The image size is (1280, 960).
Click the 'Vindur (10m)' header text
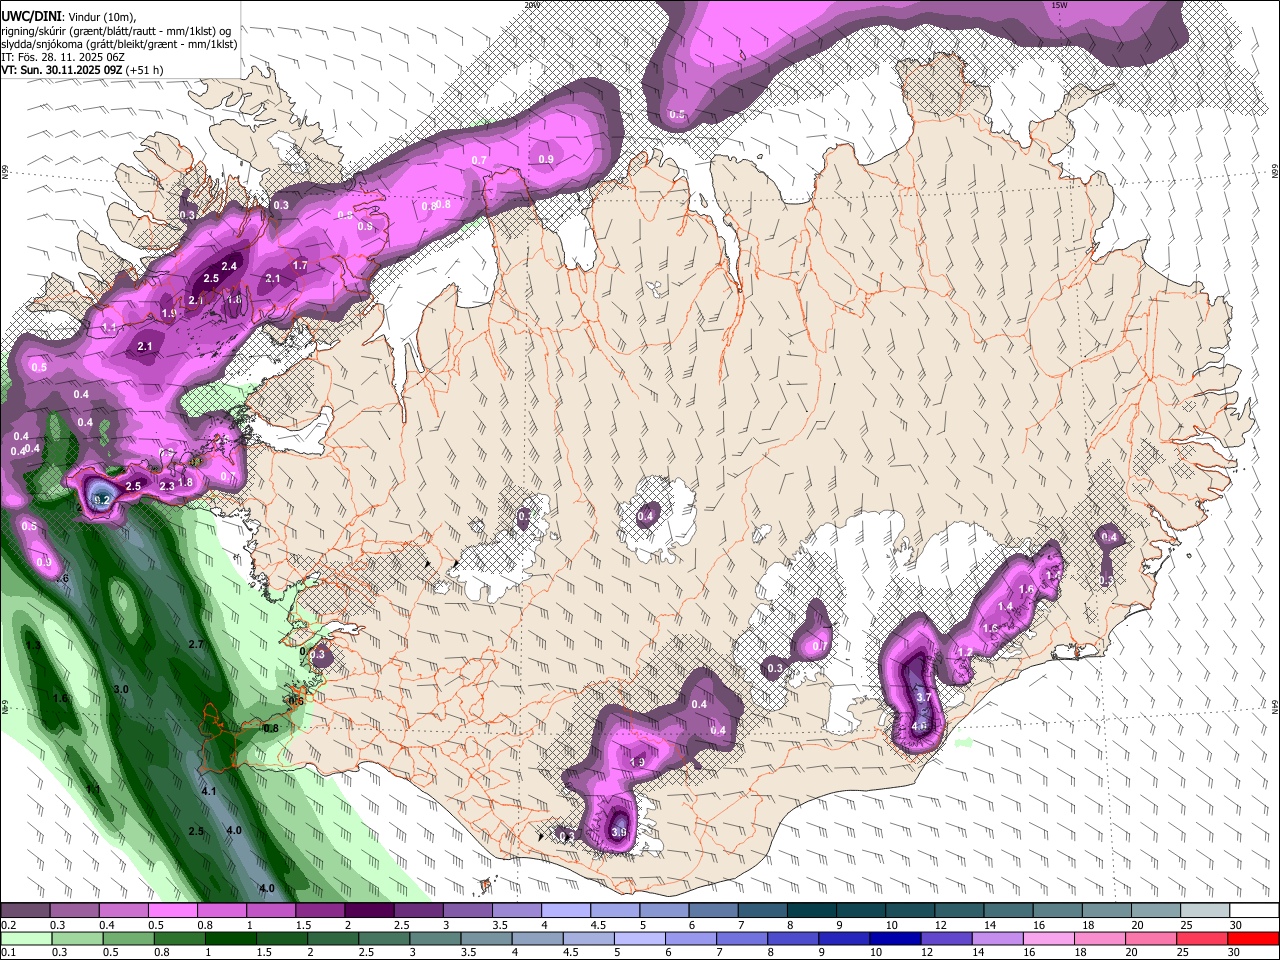tap(101, 17)
